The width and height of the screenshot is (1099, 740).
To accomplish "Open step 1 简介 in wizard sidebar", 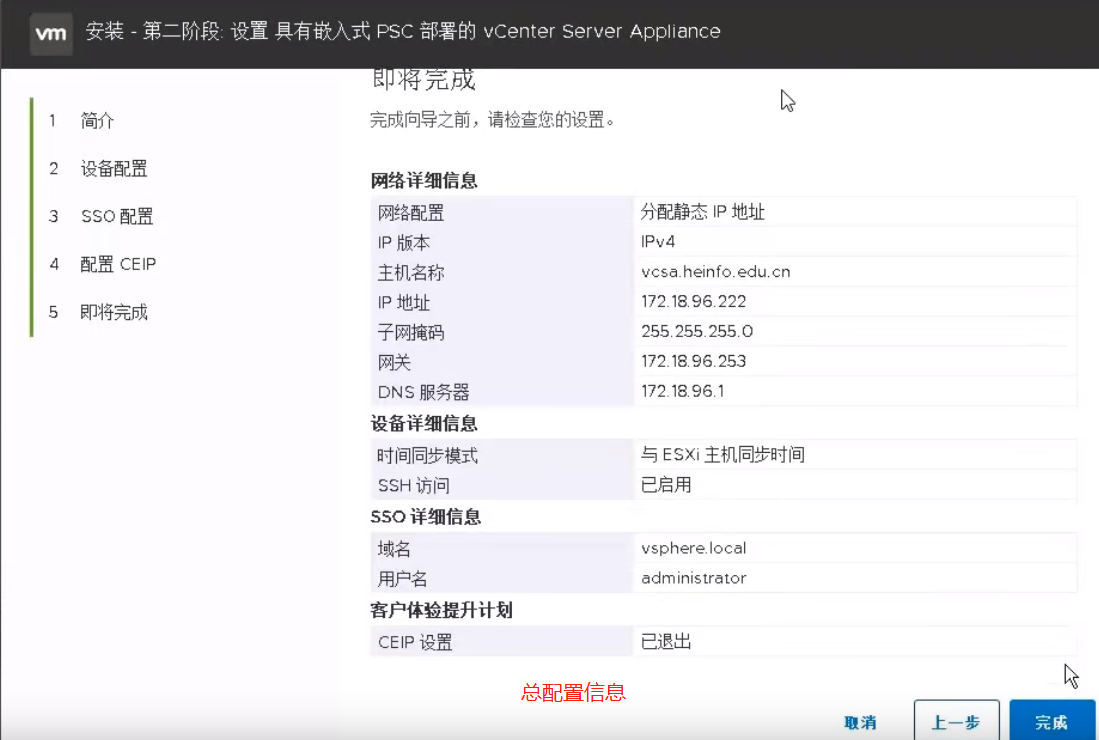I will pyautogui.click(x=97, y=121).
